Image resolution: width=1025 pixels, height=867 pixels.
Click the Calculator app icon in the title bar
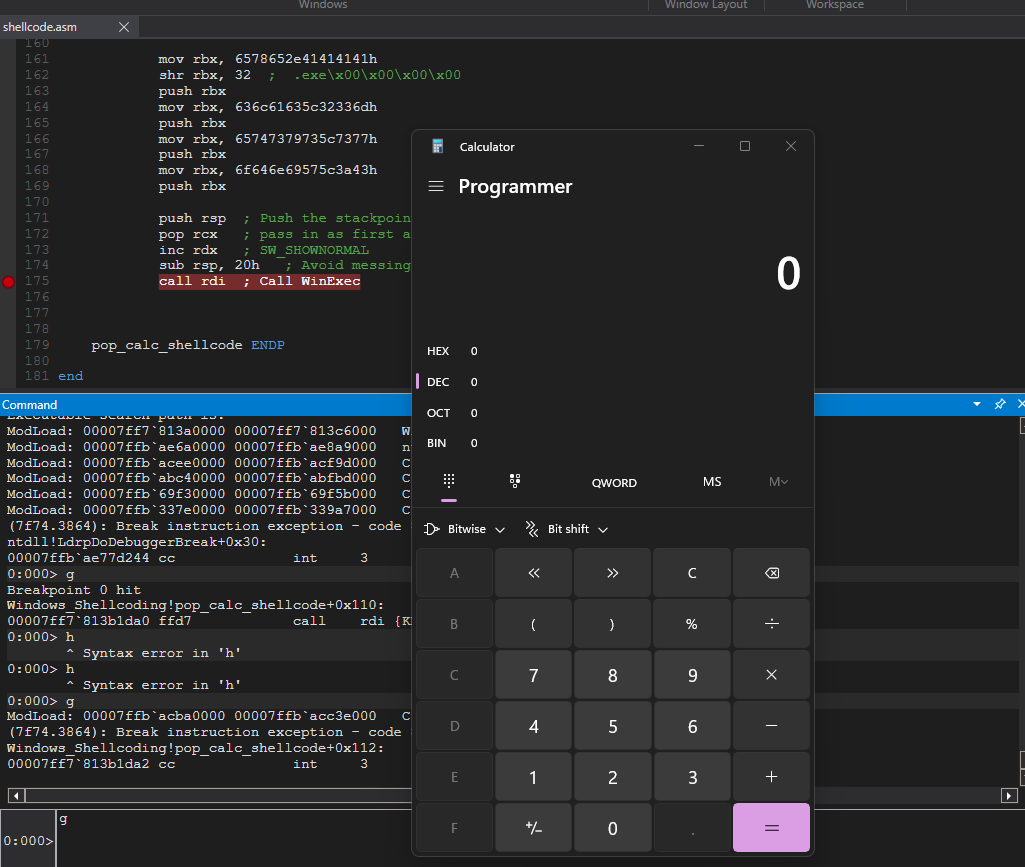(438, 146)
